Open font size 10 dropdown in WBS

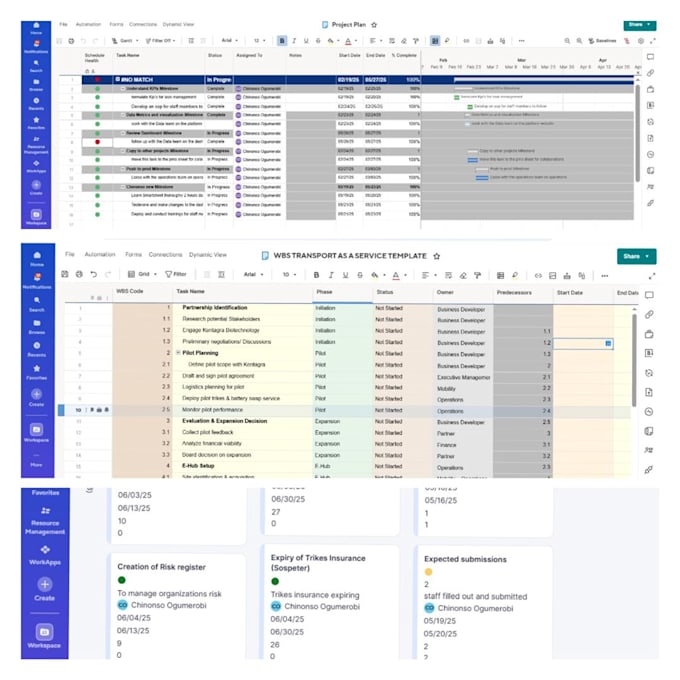point(290,275)
